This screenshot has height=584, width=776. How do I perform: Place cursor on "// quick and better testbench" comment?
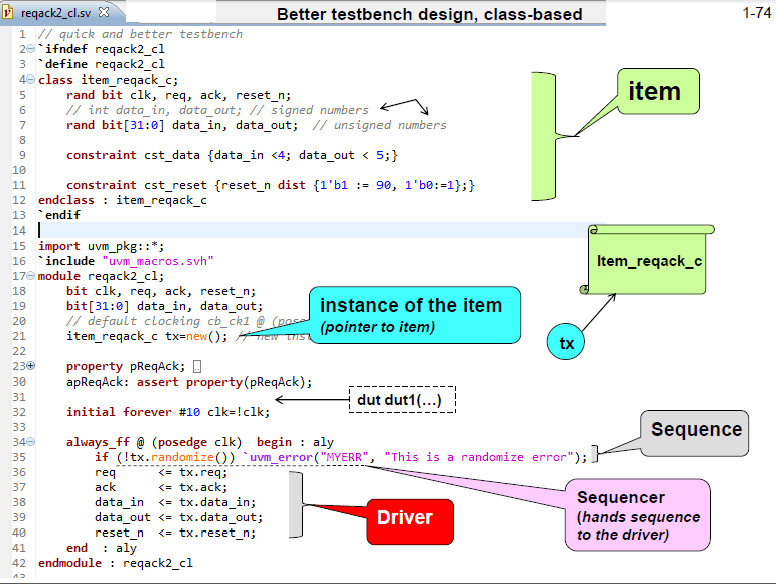(x=141, y=34)
